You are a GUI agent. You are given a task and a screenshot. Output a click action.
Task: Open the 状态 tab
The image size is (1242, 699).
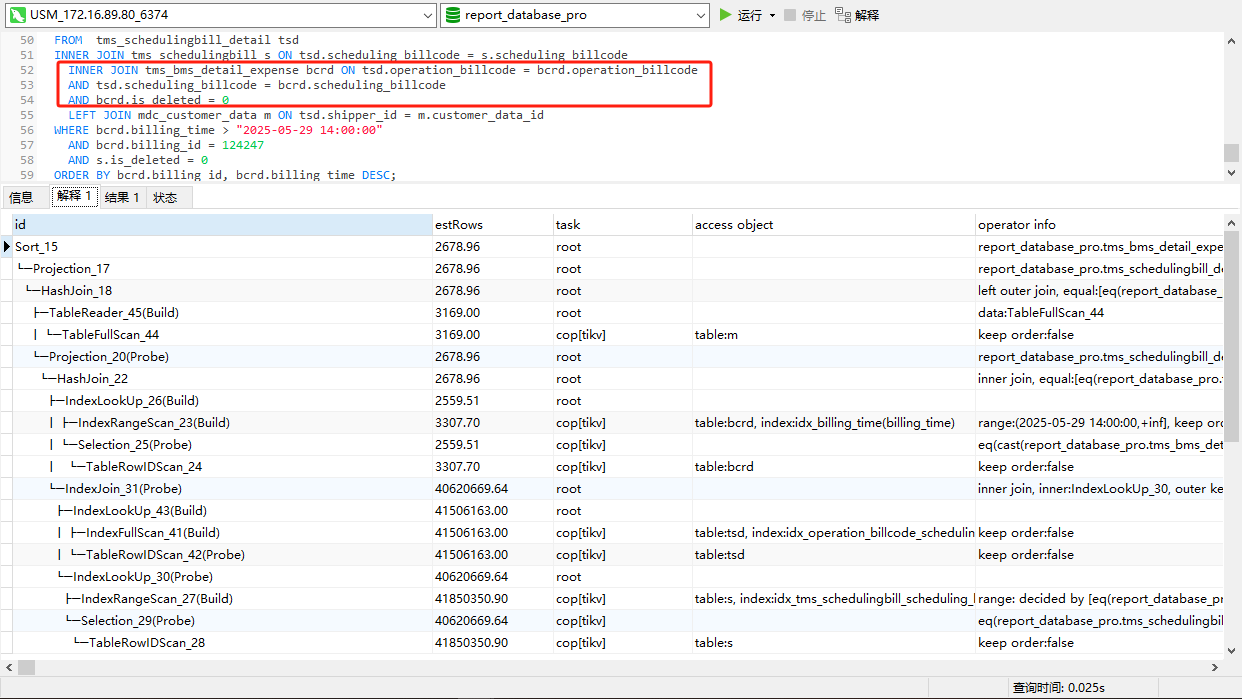165,198
